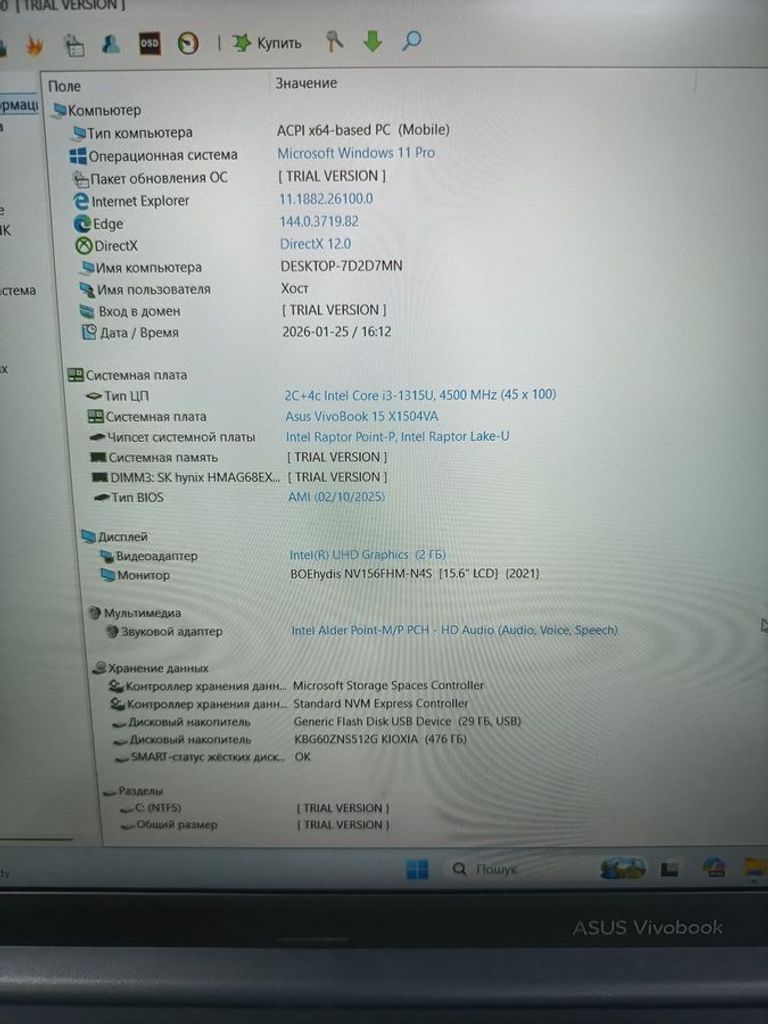The width and height of the screenshot is (768, 1024).
Task: Click the Поле column header
Action: pyautogui.click(x=65, y=86)
